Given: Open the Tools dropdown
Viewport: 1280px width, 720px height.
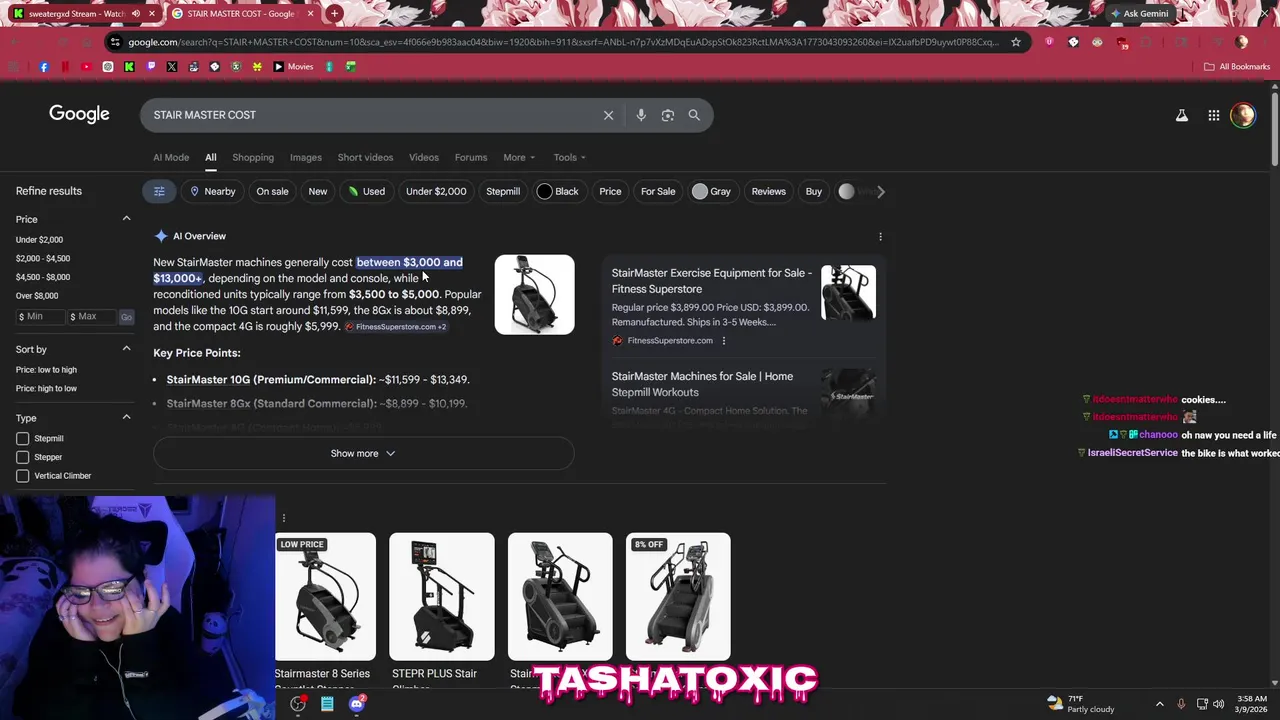Looking at the screenshot, I should click(570, 158).
